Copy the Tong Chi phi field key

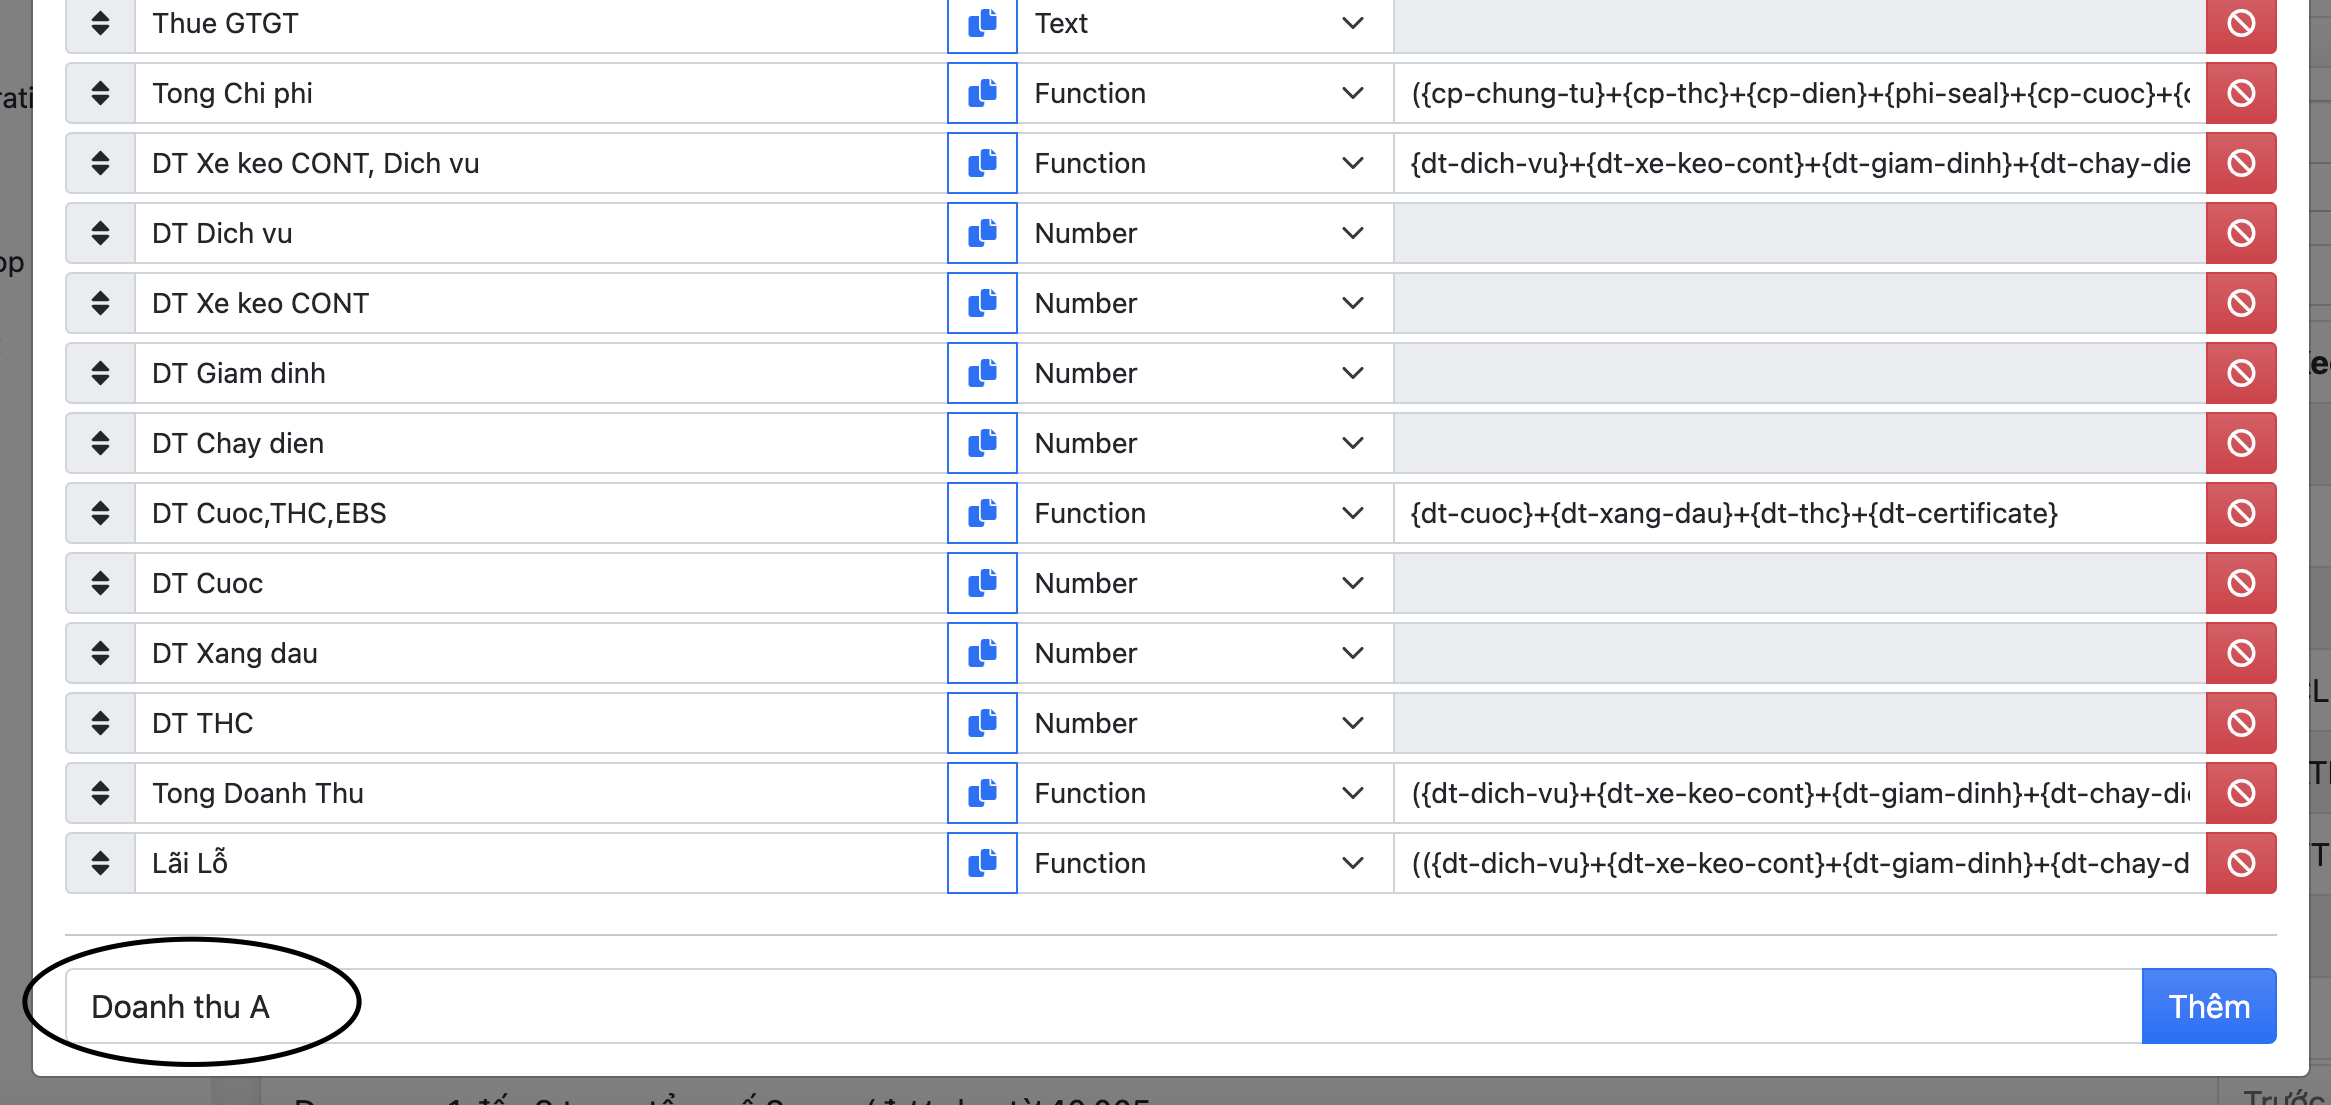[982, 93]
